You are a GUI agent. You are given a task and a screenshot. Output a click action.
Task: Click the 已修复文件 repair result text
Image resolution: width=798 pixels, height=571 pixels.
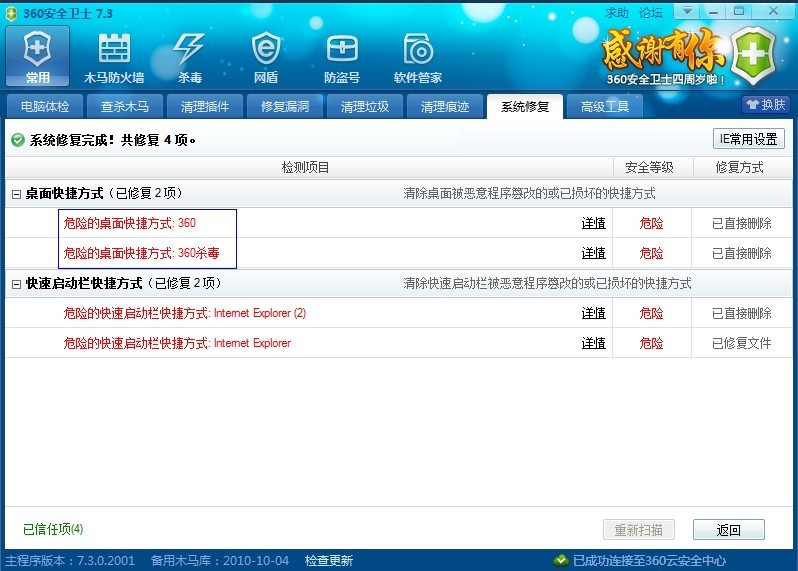point(742,343)
